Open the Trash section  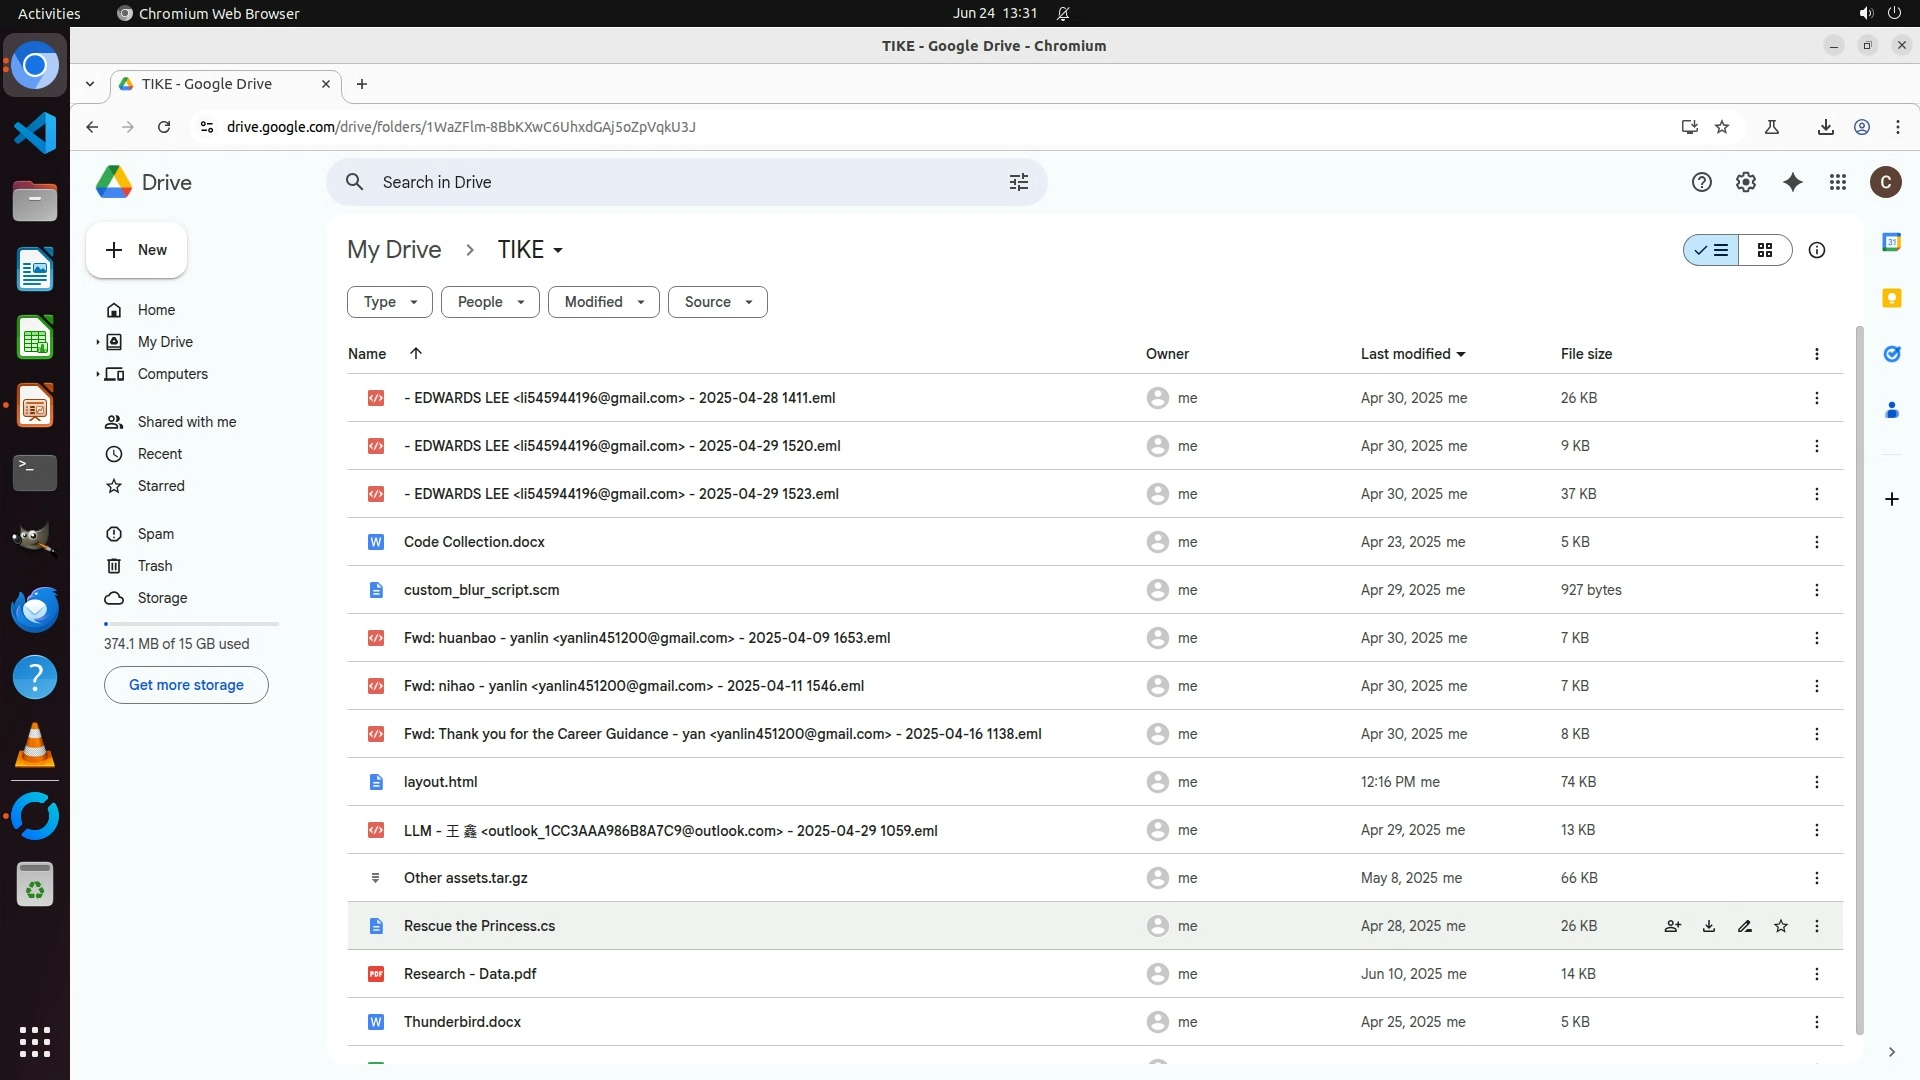154,566
